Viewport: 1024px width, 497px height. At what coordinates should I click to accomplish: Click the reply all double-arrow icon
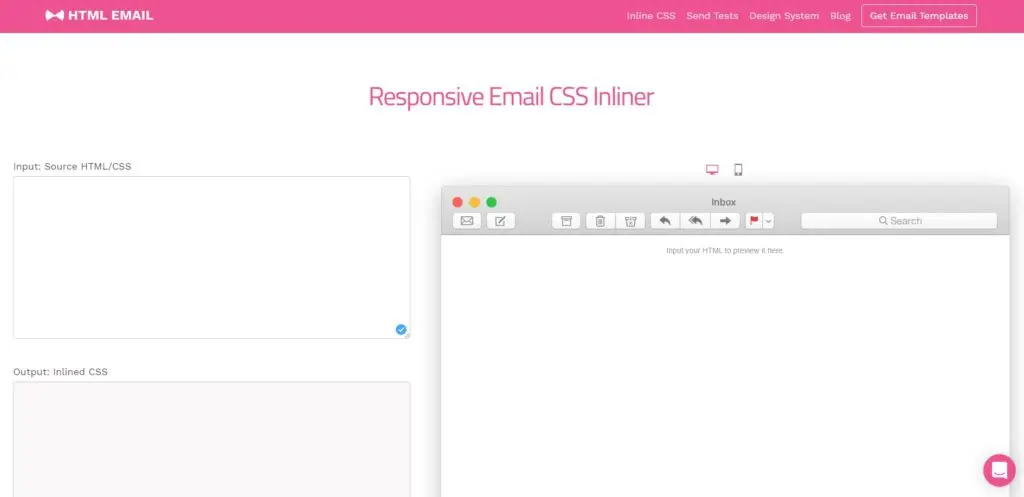[x=695, y=221]
